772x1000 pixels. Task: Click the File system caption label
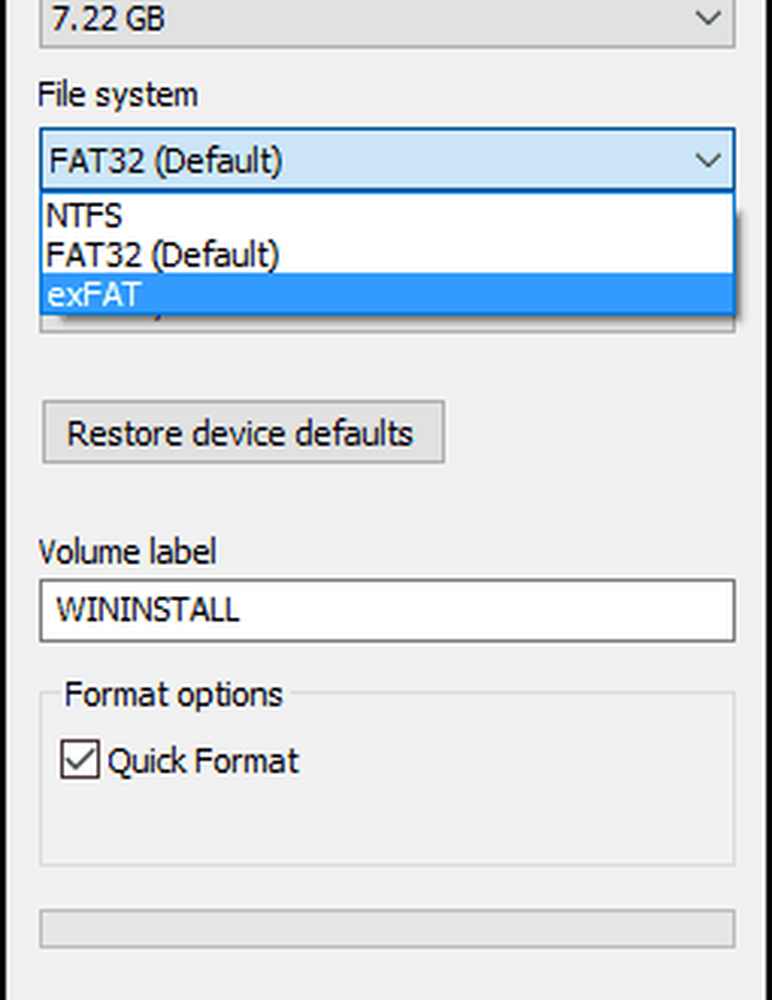tap(118, 95)
